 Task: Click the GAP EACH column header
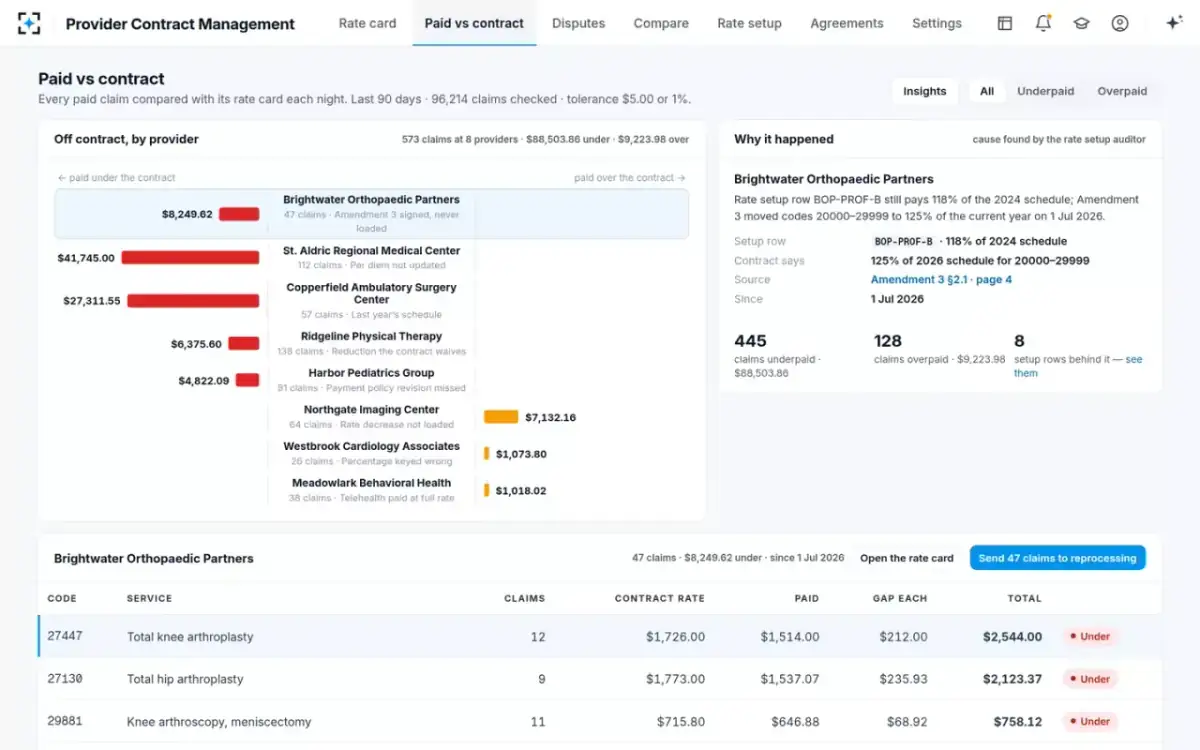[x=899, y=598]
